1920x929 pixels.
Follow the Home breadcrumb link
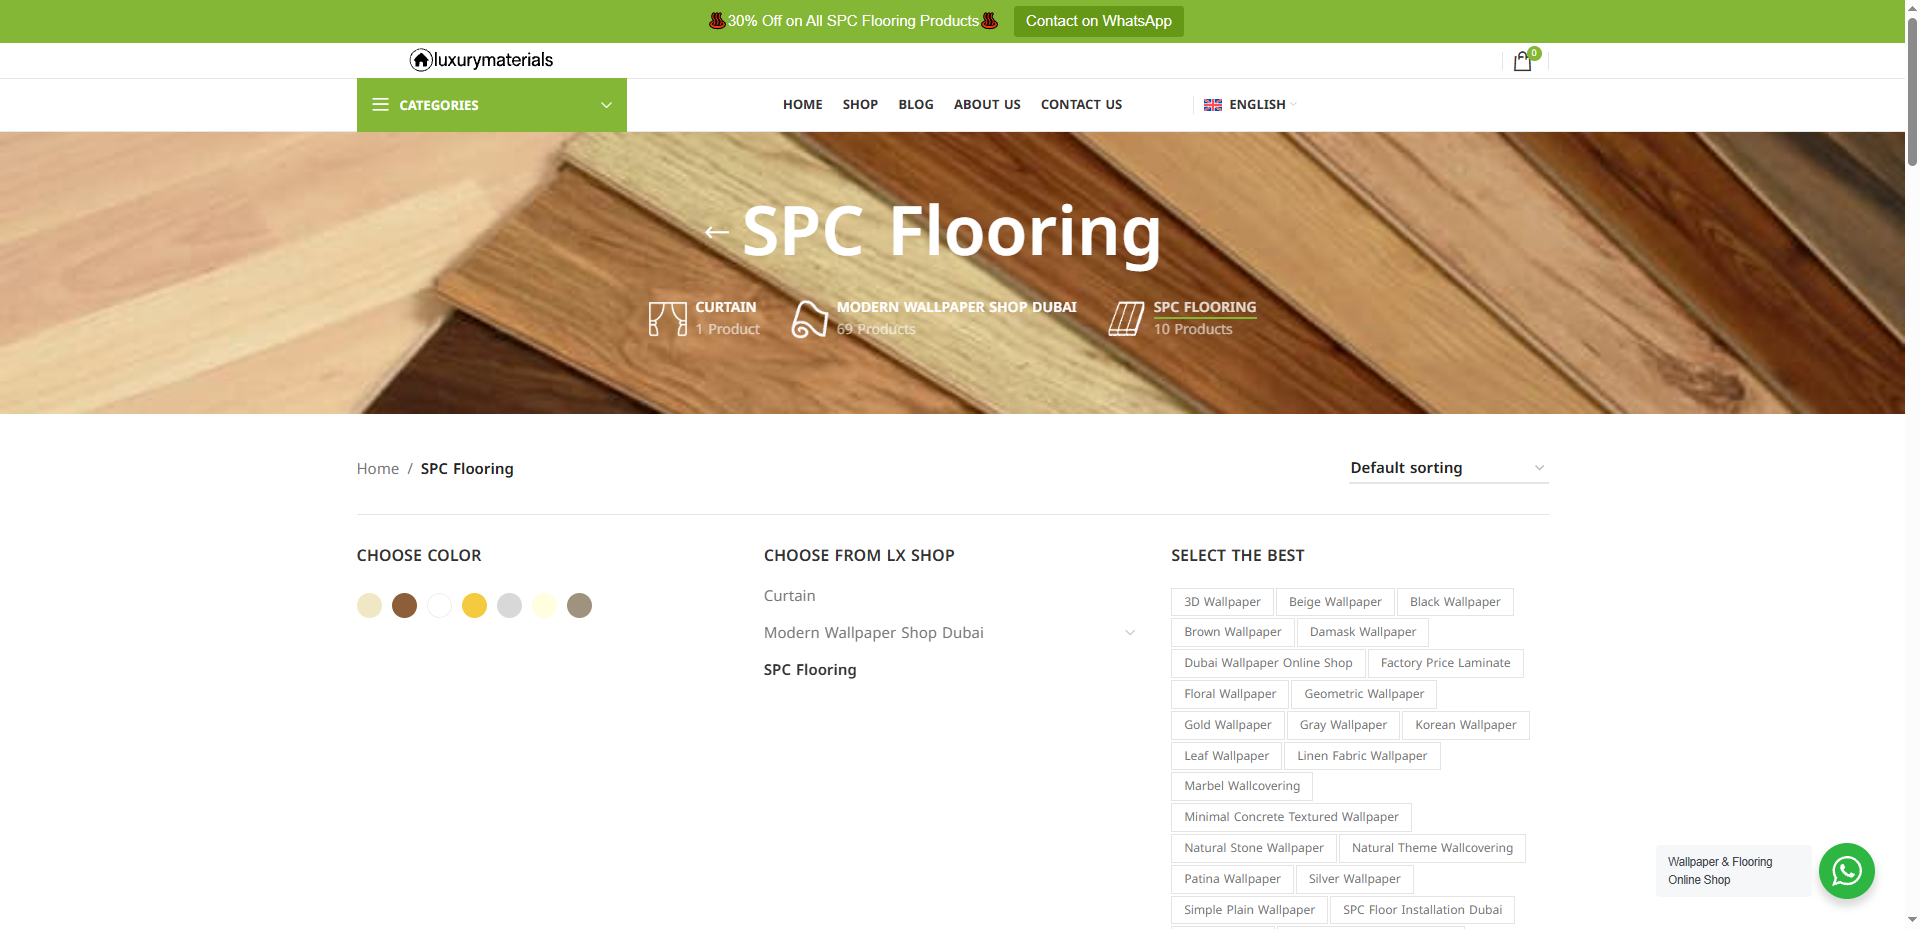(x=377, y=468)
